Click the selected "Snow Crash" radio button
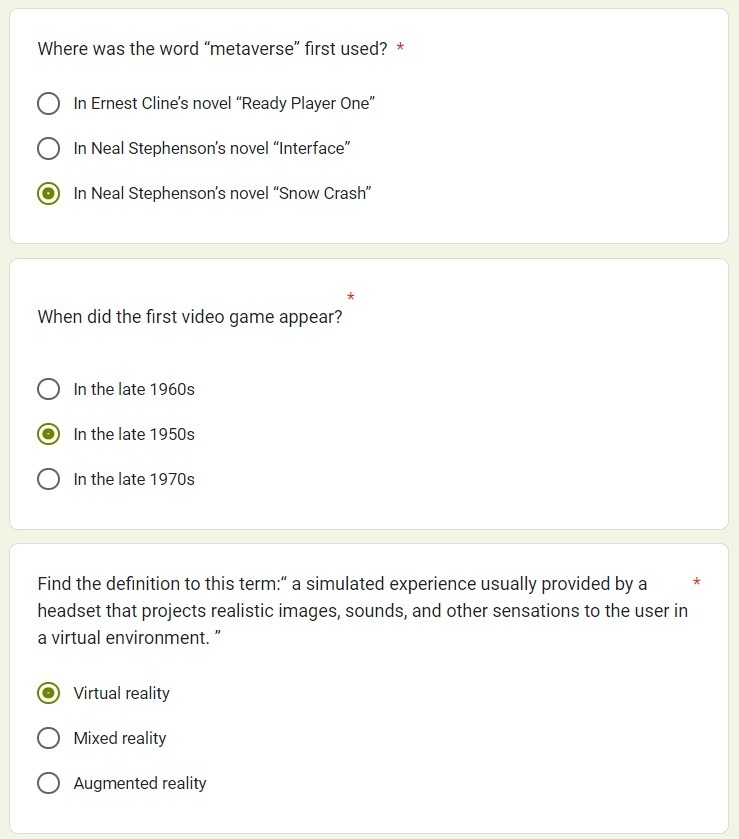This screenshot has height=839, width=739. click(48, 194)
